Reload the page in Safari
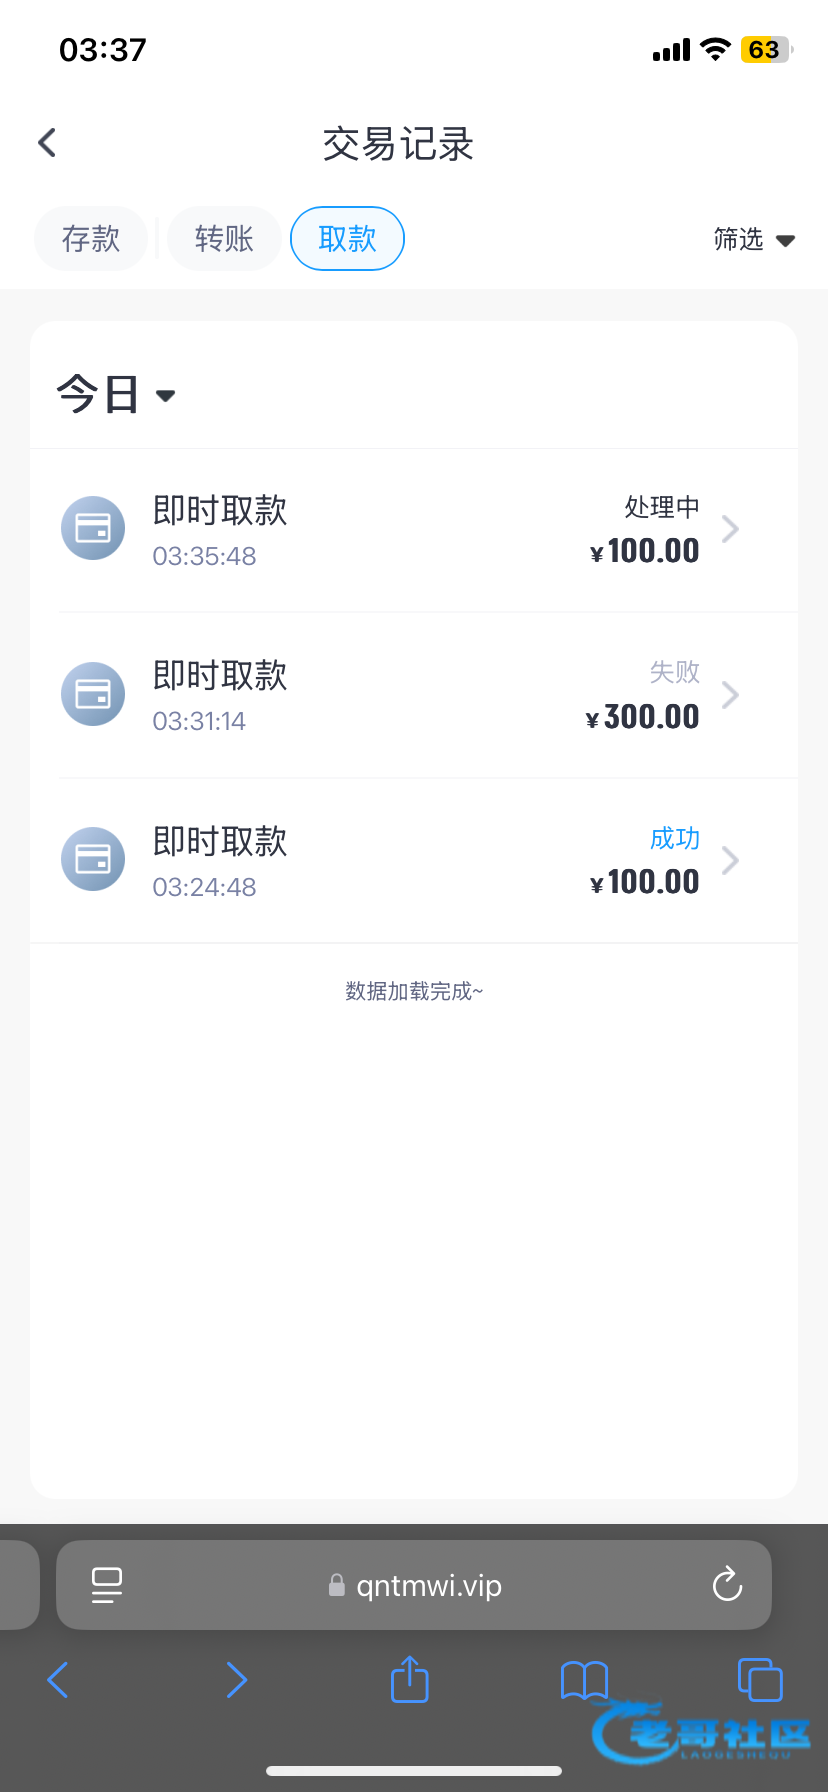The image size is (828, 1792). tap(727, 1585)
